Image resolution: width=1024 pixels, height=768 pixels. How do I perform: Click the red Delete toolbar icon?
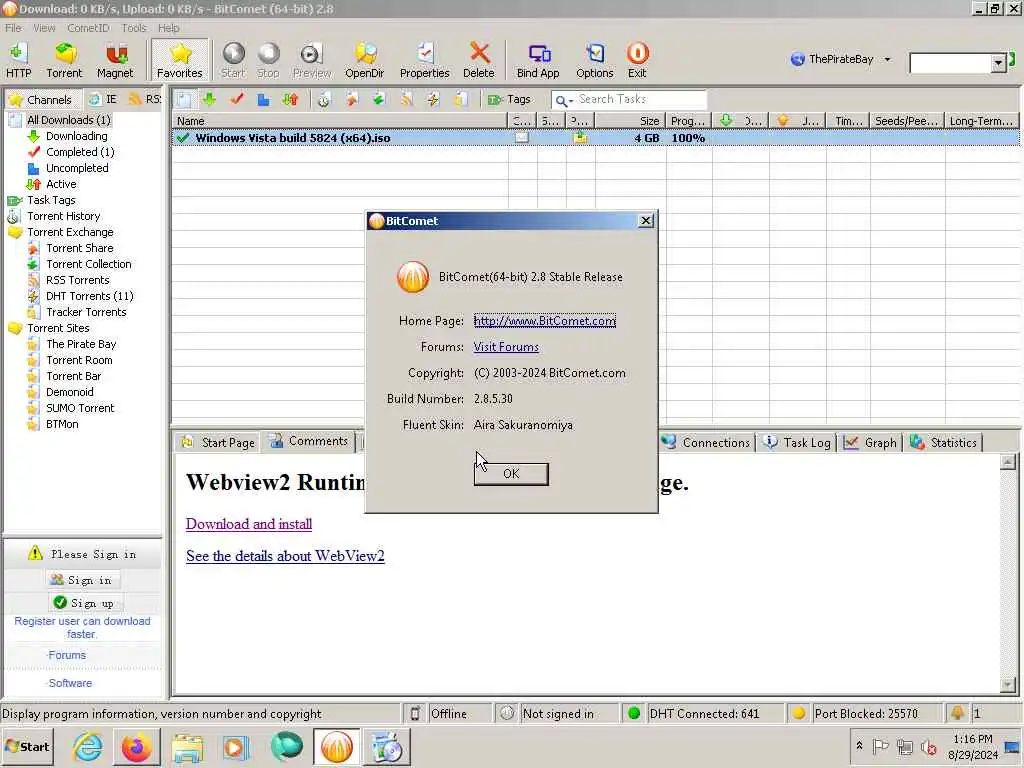click(x=479, y=60)
